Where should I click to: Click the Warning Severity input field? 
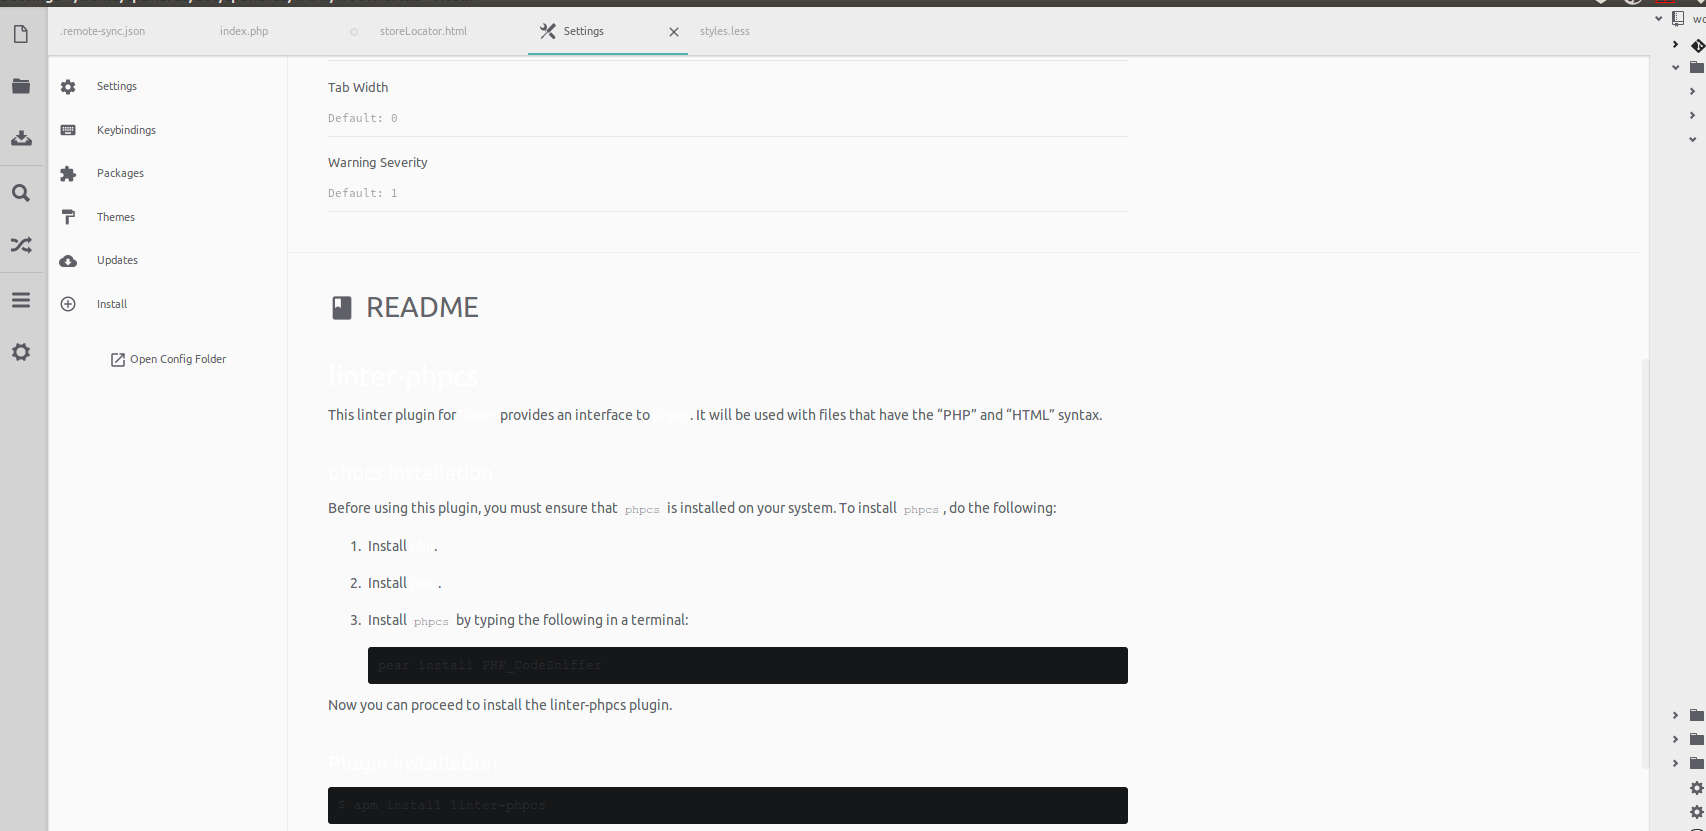(x=728, y=193)
